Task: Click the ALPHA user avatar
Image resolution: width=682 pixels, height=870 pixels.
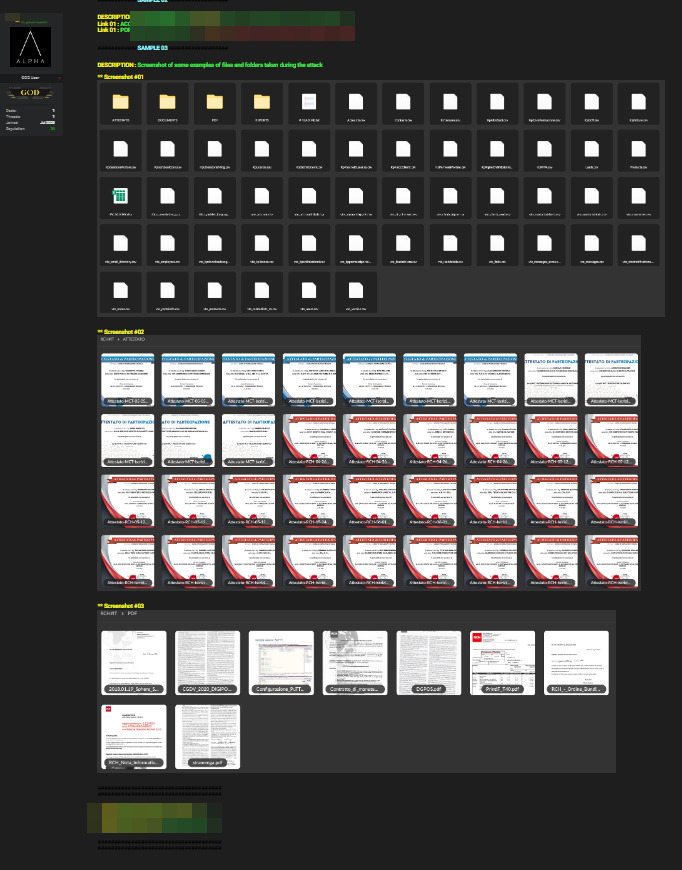Action: 30,47
